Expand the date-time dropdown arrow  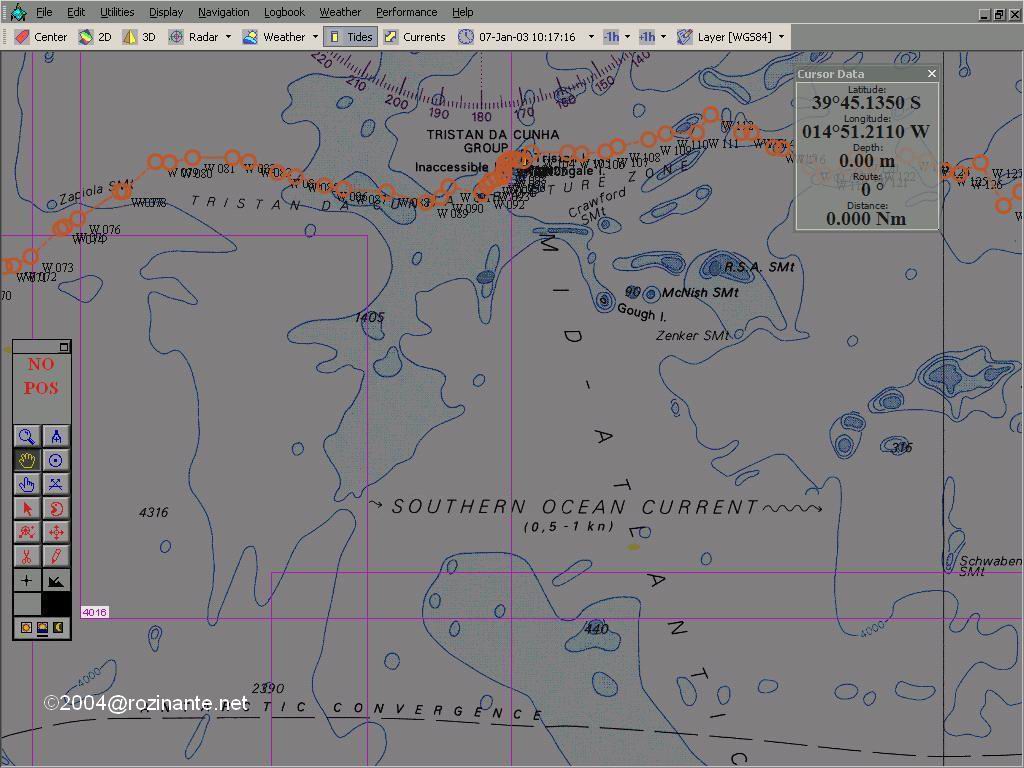pos(592,37)
